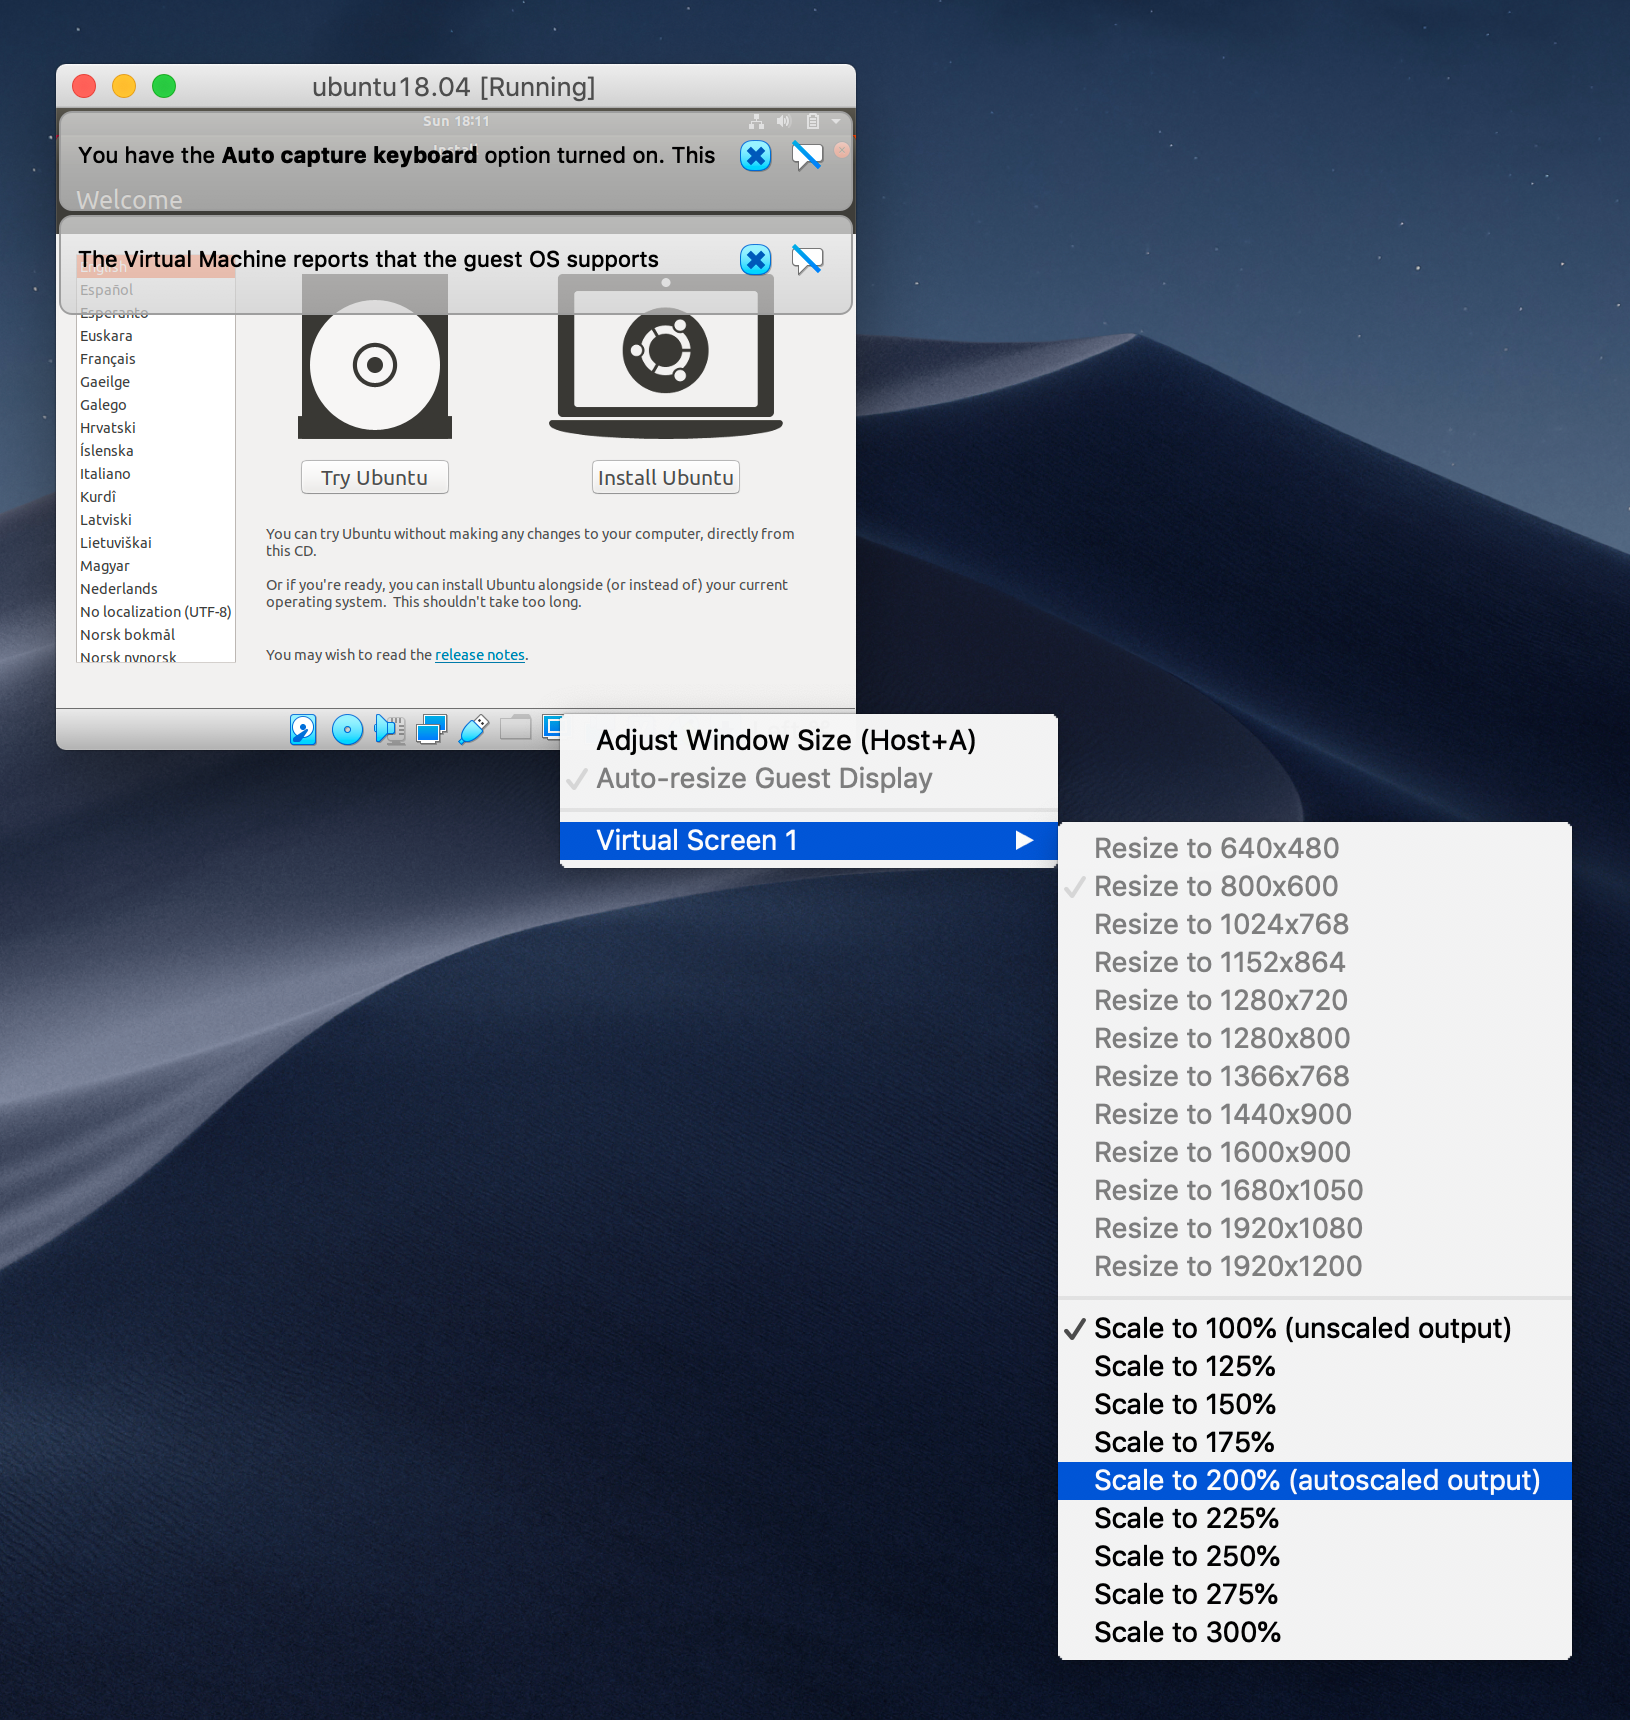The height and width of the screenshot is (1720, 1630).
Task: Open the release notes link
Action: pos(480,655)
